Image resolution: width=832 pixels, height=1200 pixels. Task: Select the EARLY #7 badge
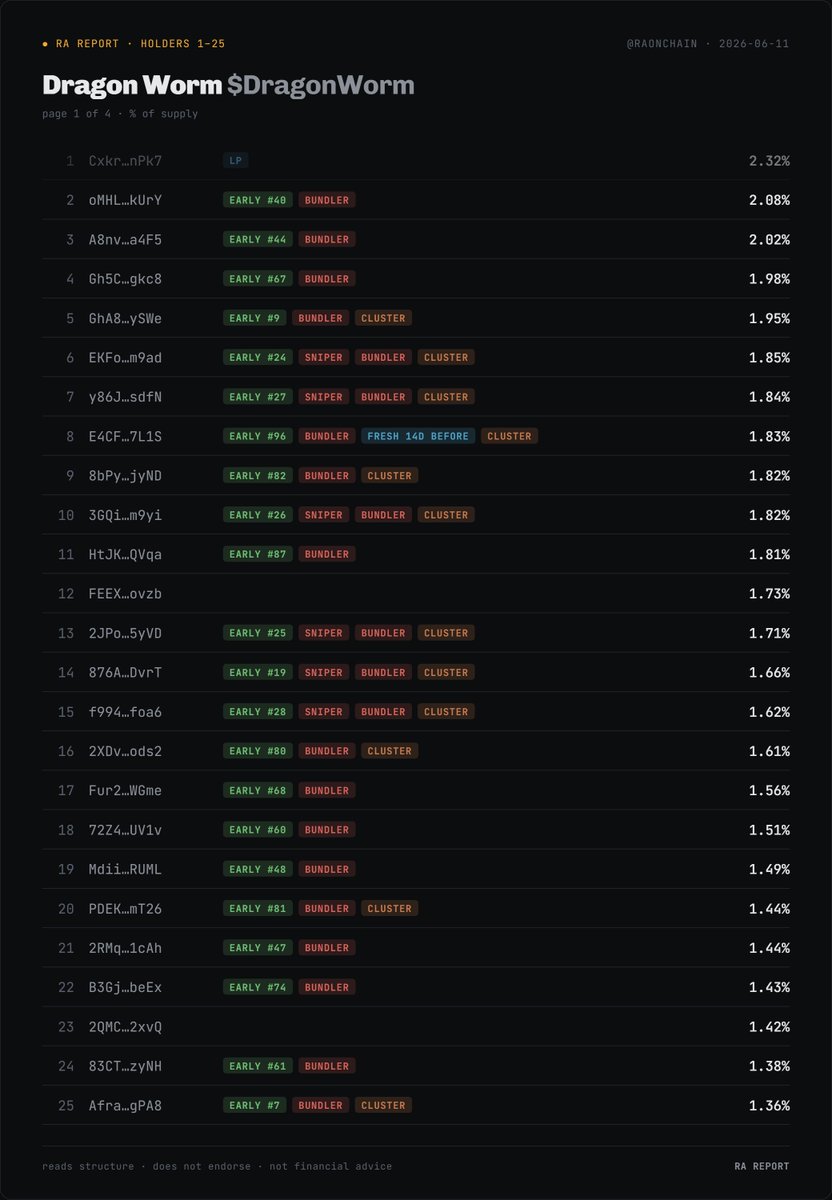click(x=255, y=1105)
